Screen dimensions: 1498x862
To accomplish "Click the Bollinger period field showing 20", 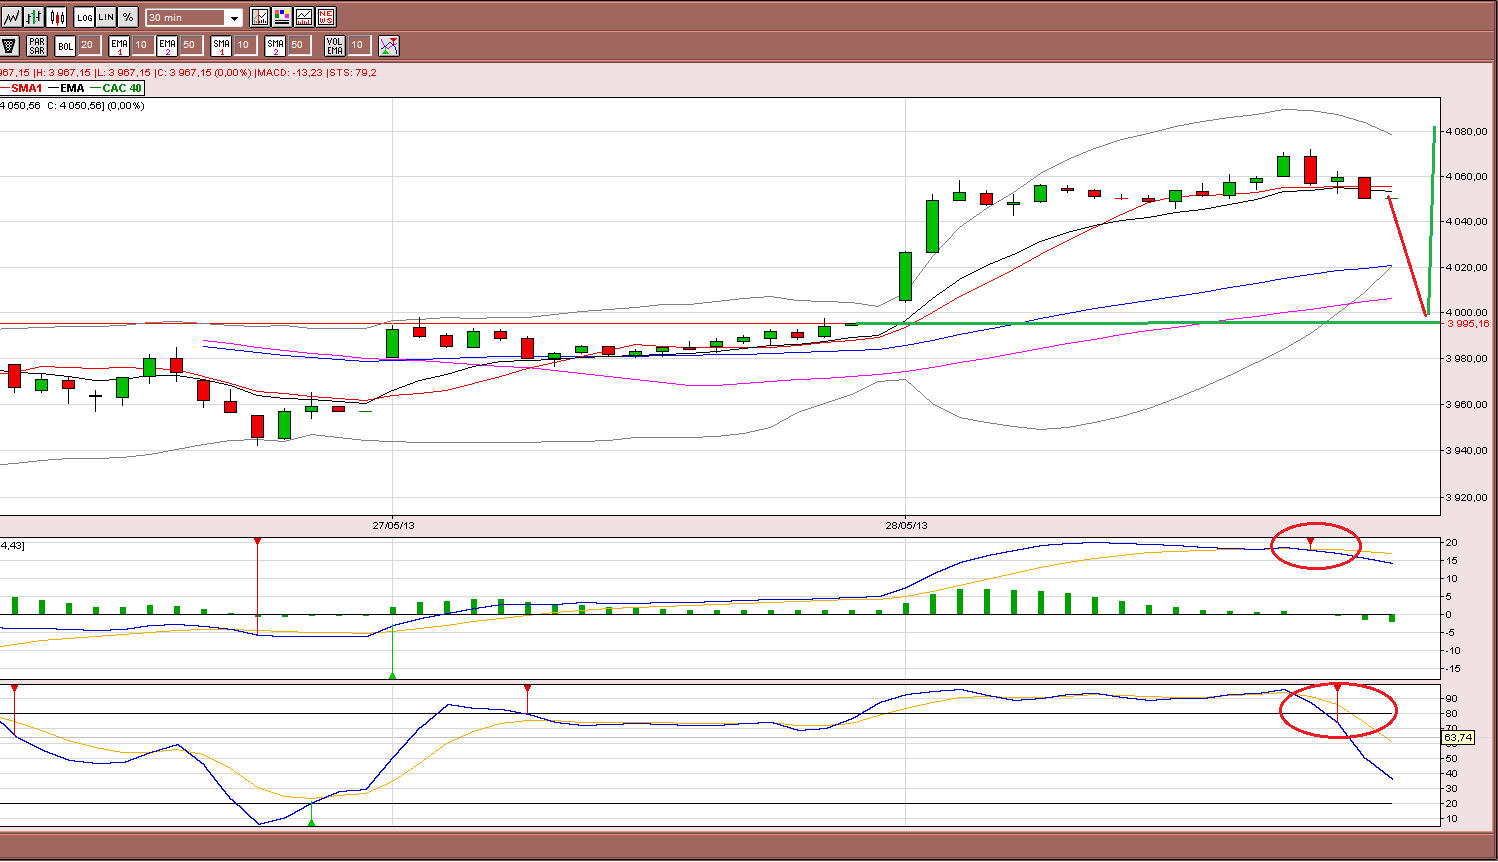I will pos(88,45).
